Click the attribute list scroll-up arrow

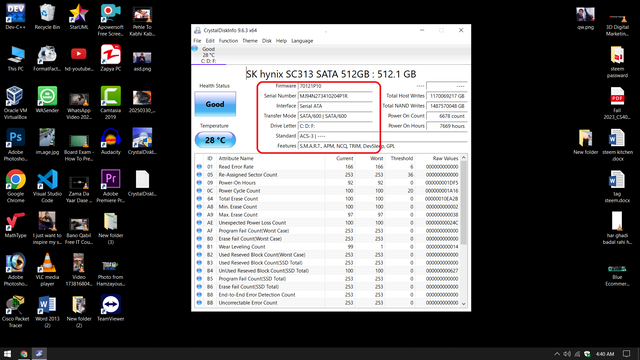click(x=463, y=158)
